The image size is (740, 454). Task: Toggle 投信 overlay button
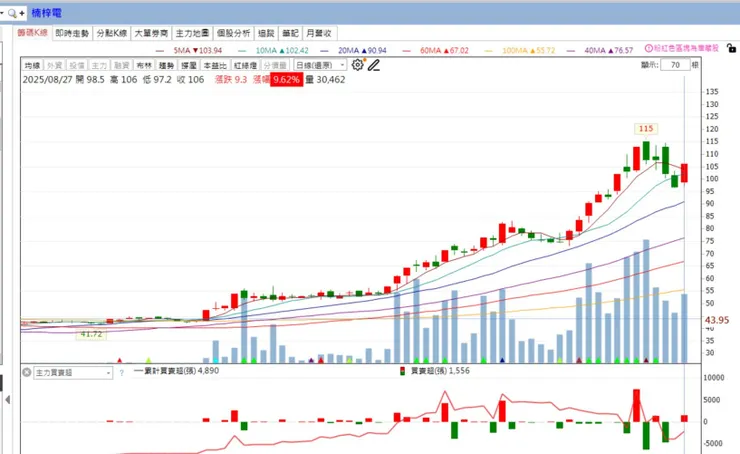click(77, 65)
